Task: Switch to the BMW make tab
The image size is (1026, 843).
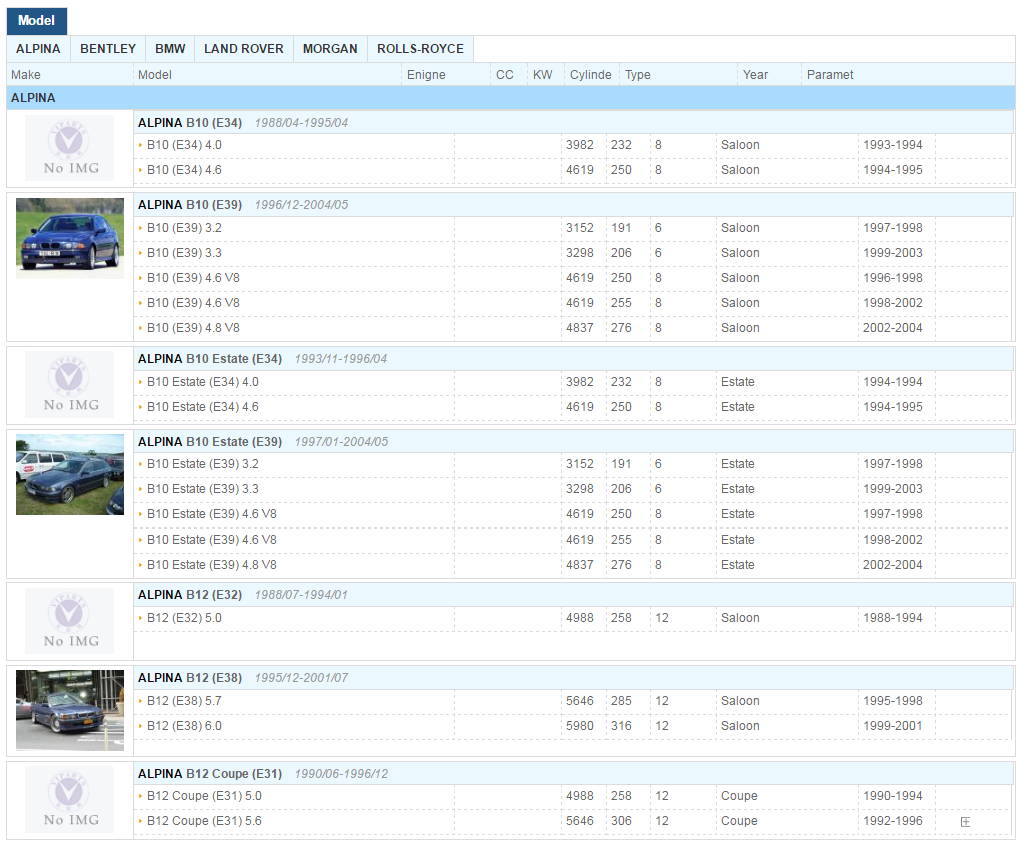Action: [170, 49]
